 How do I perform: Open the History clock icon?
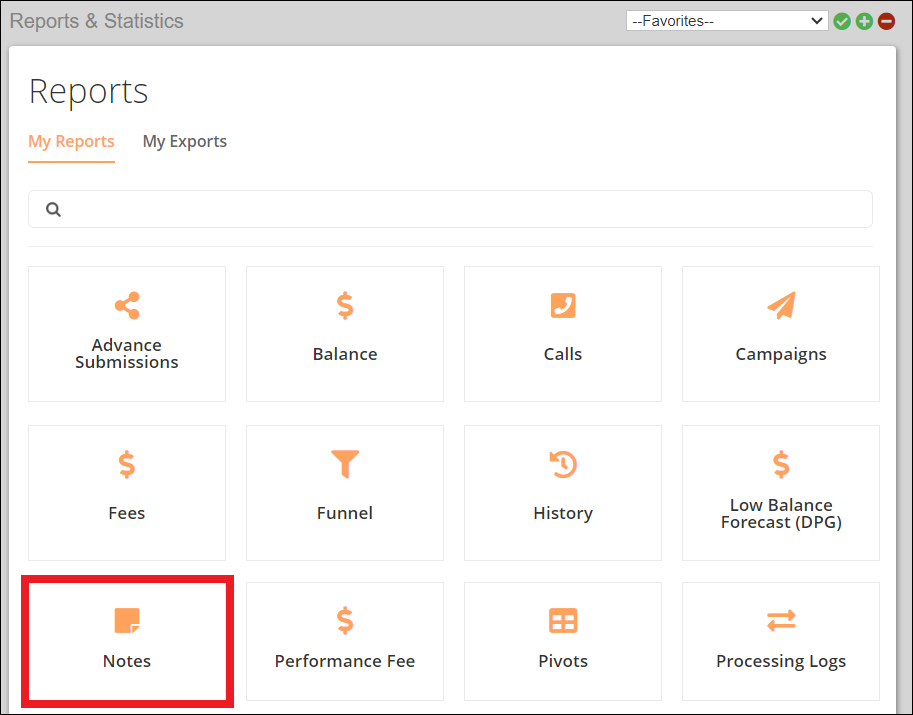coord(563,464)
